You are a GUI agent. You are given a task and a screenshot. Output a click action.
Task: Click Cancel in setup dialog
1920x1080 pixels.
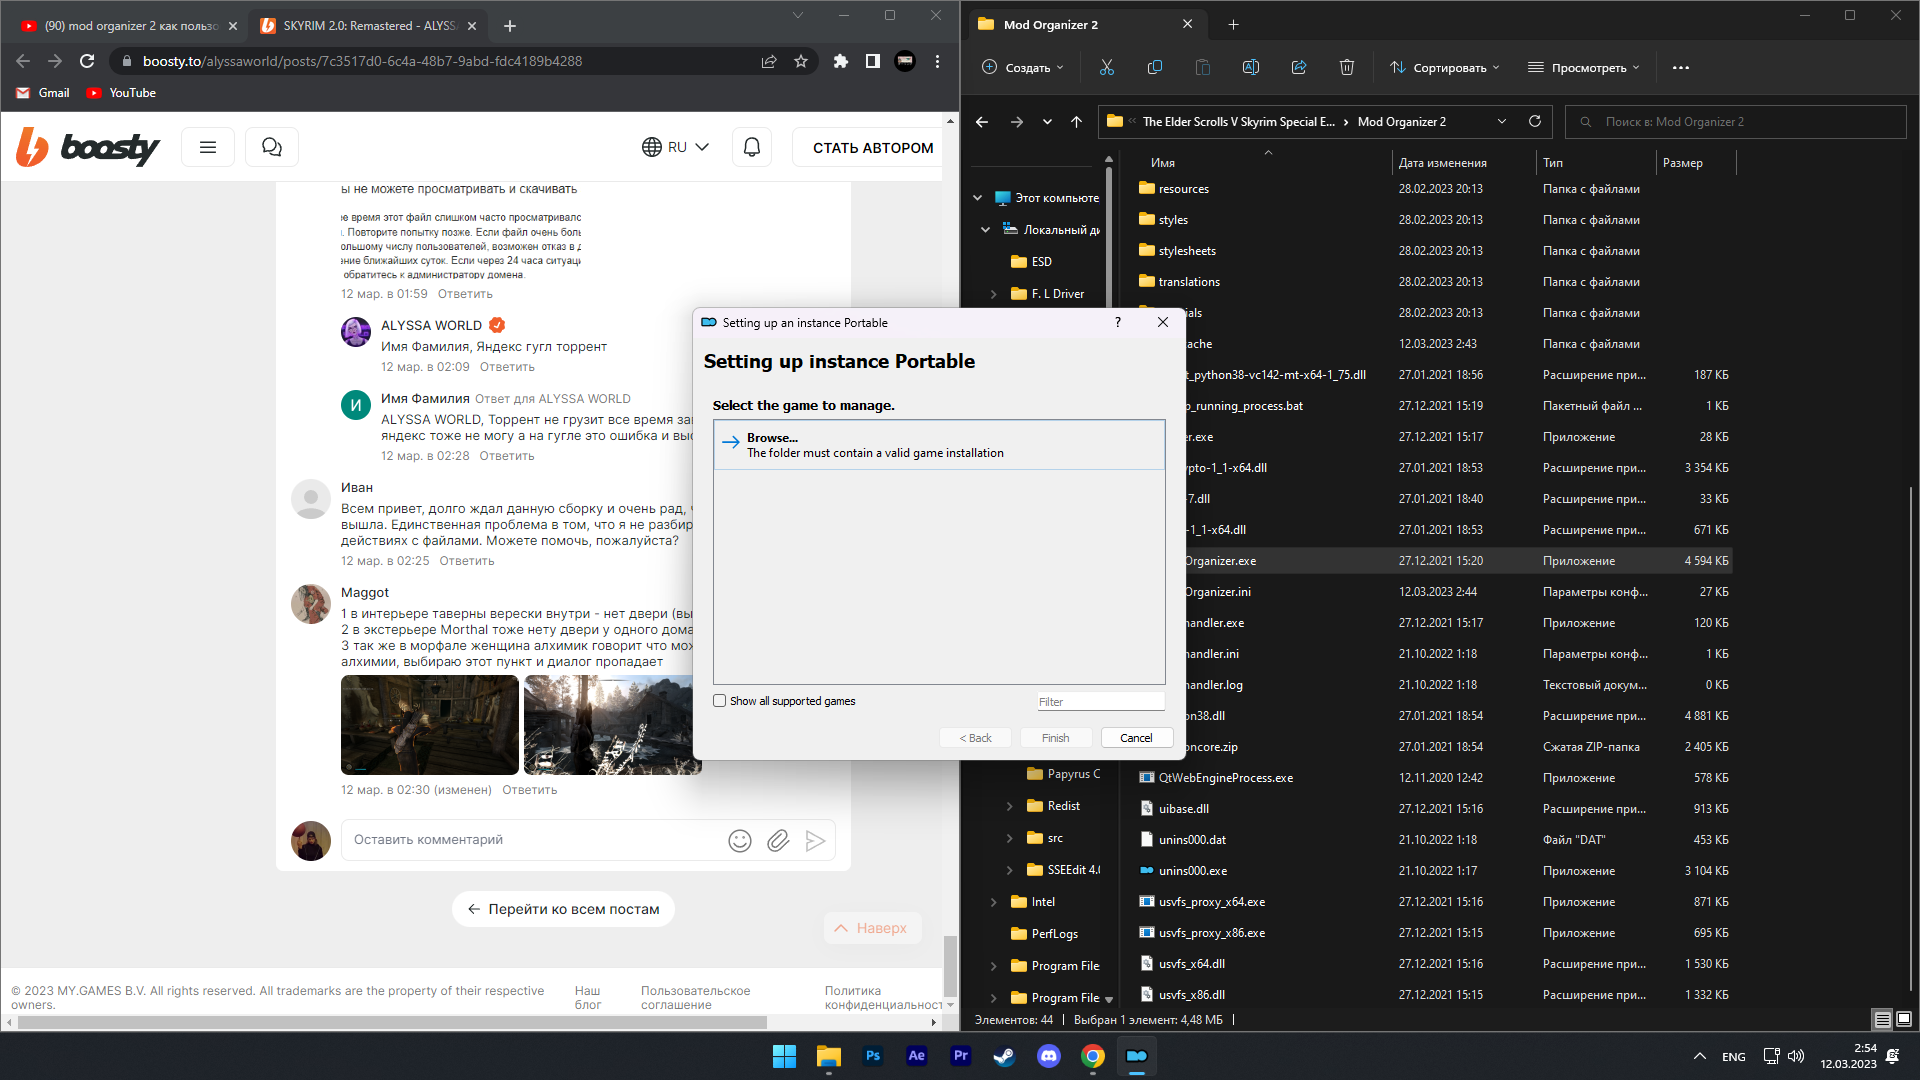coord(1136,738)
